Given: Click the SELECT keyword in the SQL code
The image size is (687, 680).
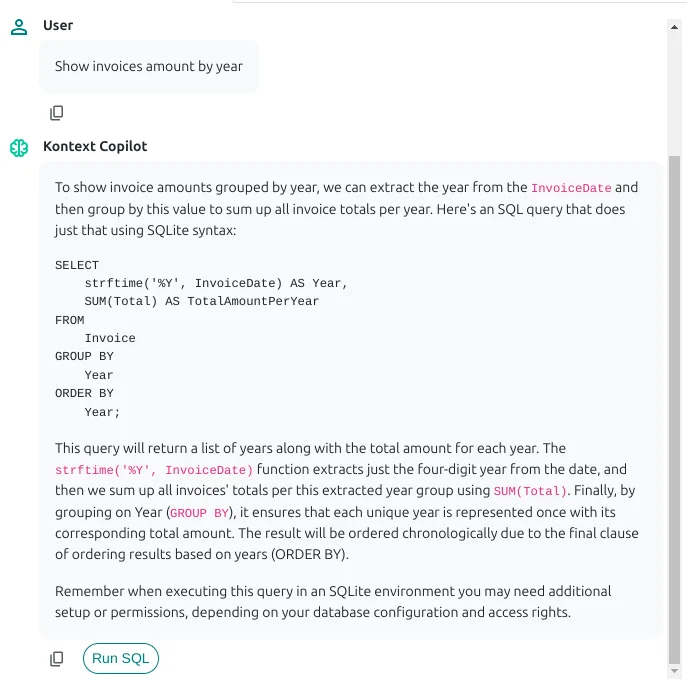Looking at the screenshot, I should coord(77,265).
